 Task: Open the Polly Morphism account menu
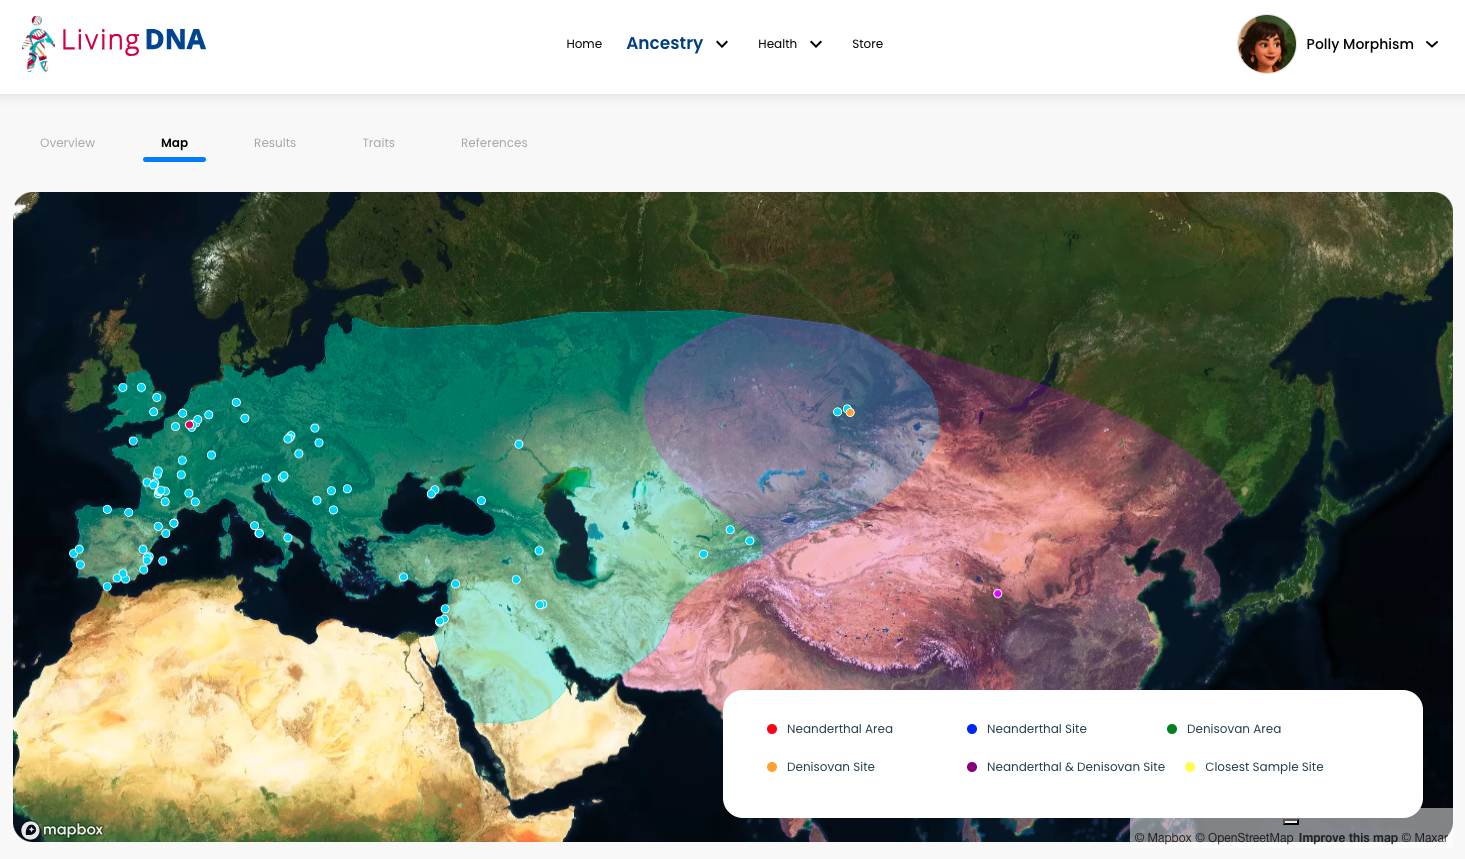[x=1432, y=44]
